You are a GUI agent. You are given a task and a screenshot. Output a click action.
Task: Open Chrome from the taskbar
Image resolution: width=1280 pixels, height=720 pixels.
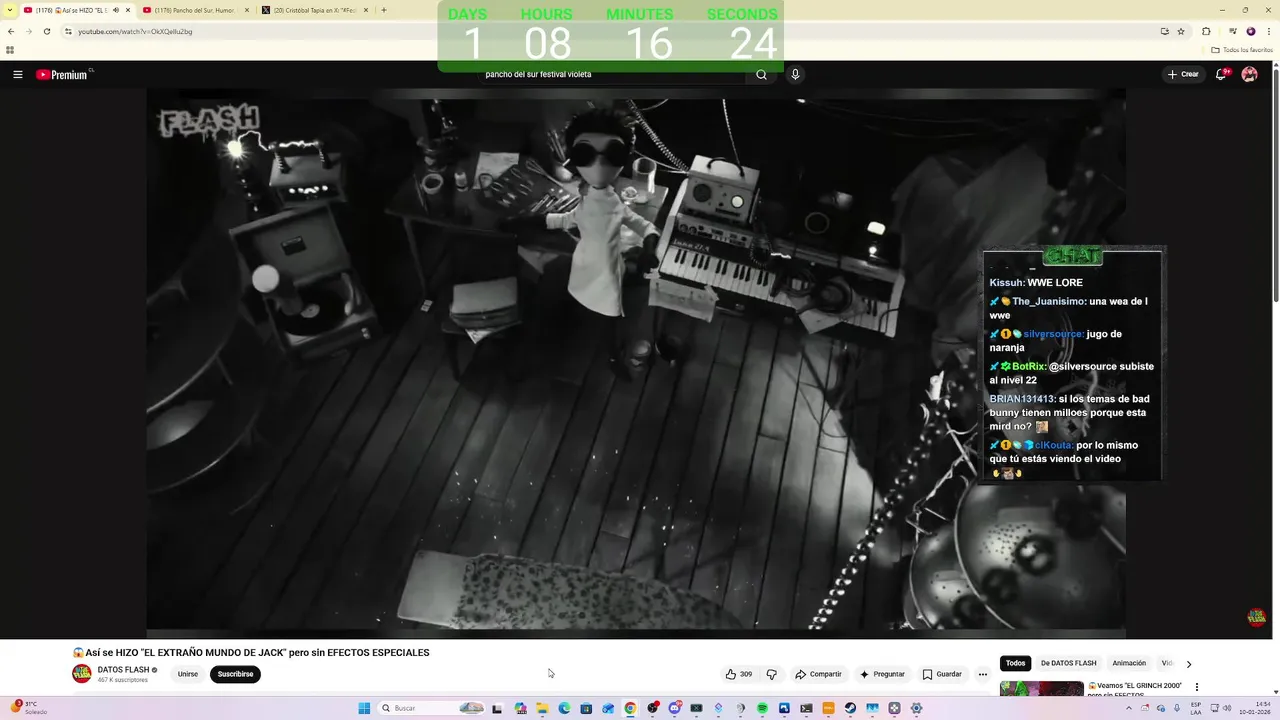[x=630, y=708]
